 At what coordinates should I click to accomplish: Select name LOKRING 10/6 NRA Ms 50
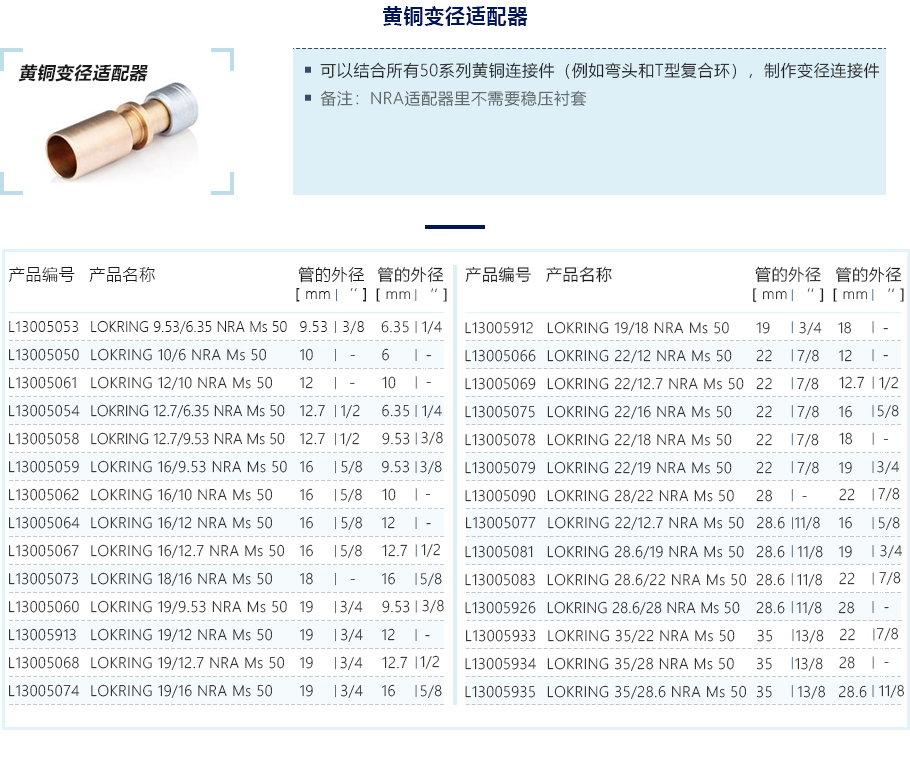pyautogui.click(x=178, y=355)
